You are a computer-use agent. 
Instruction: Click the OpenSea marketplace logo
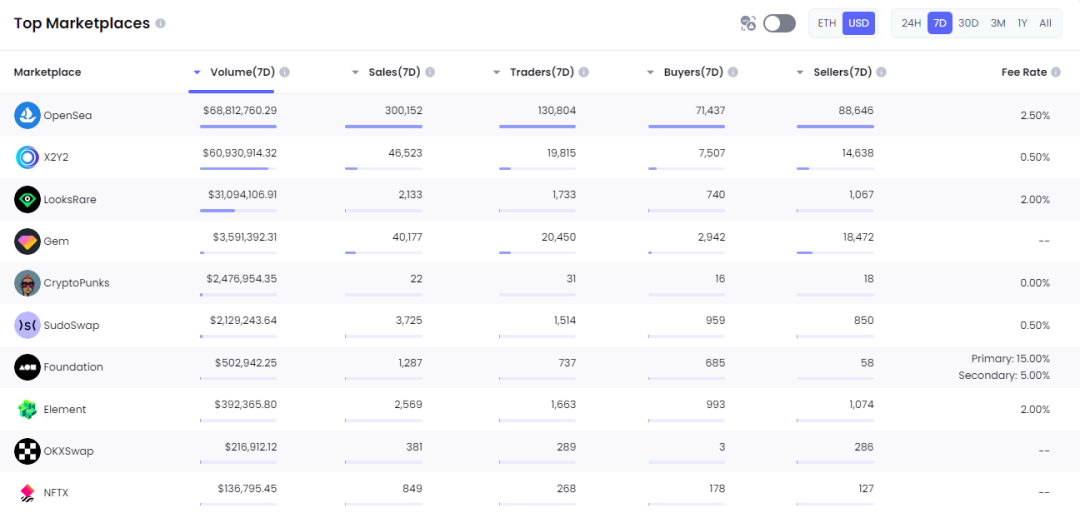click(28, 115)
